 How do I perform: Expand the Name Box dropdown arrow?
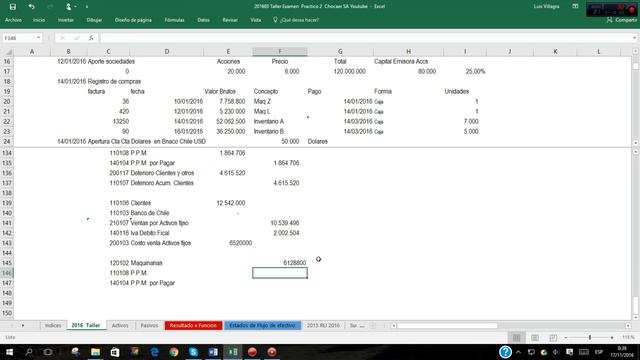coord(38,38)
